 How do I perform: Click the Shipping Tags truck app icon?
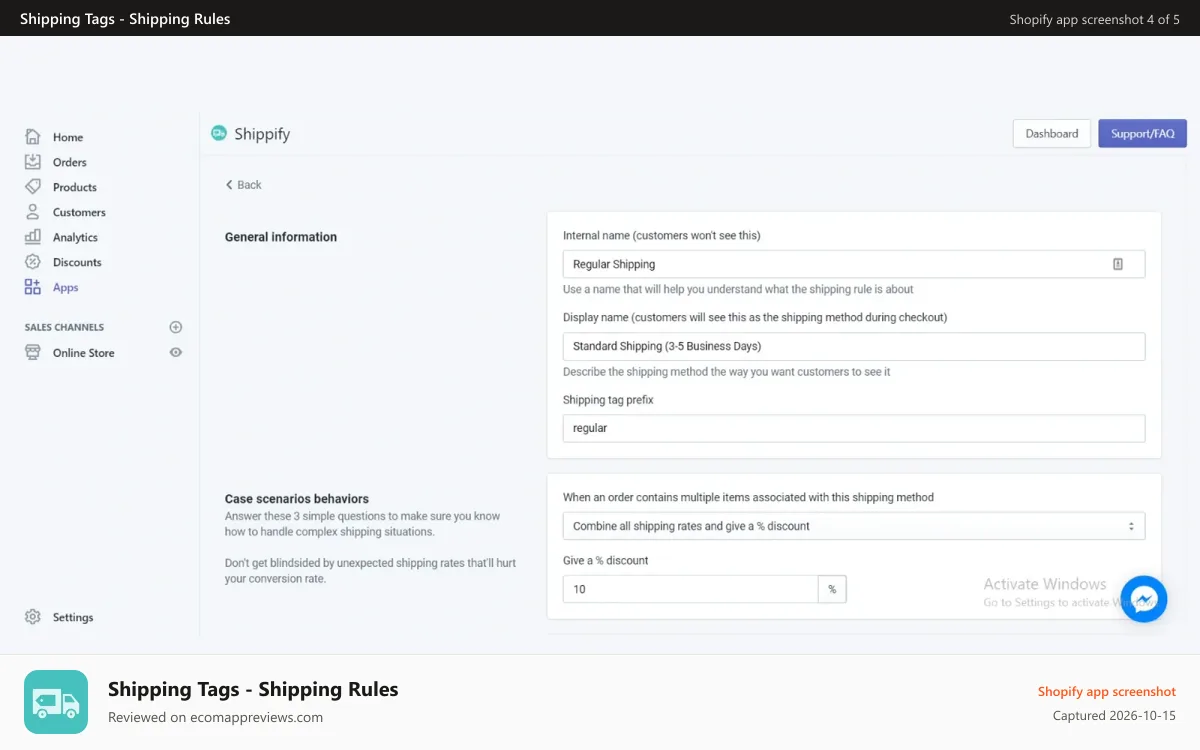56,702
